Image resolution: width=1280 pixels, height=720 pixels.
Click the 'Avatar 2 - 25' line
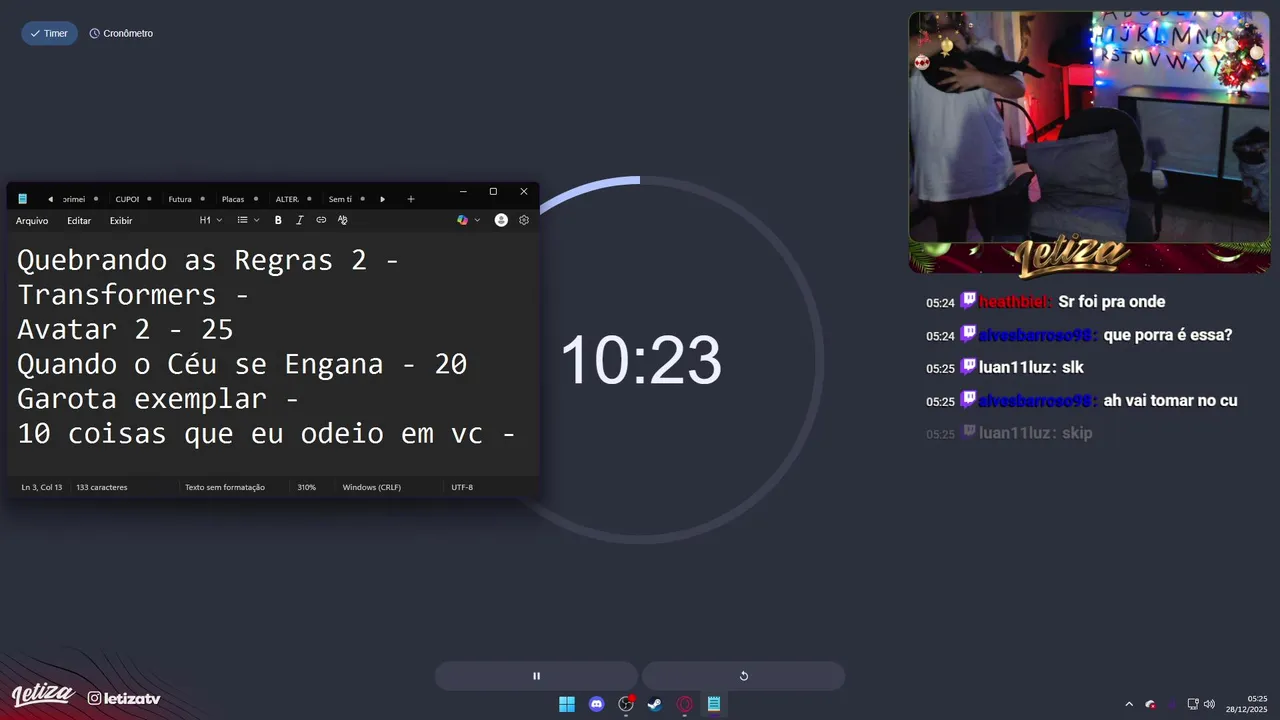tap(125, 329)
